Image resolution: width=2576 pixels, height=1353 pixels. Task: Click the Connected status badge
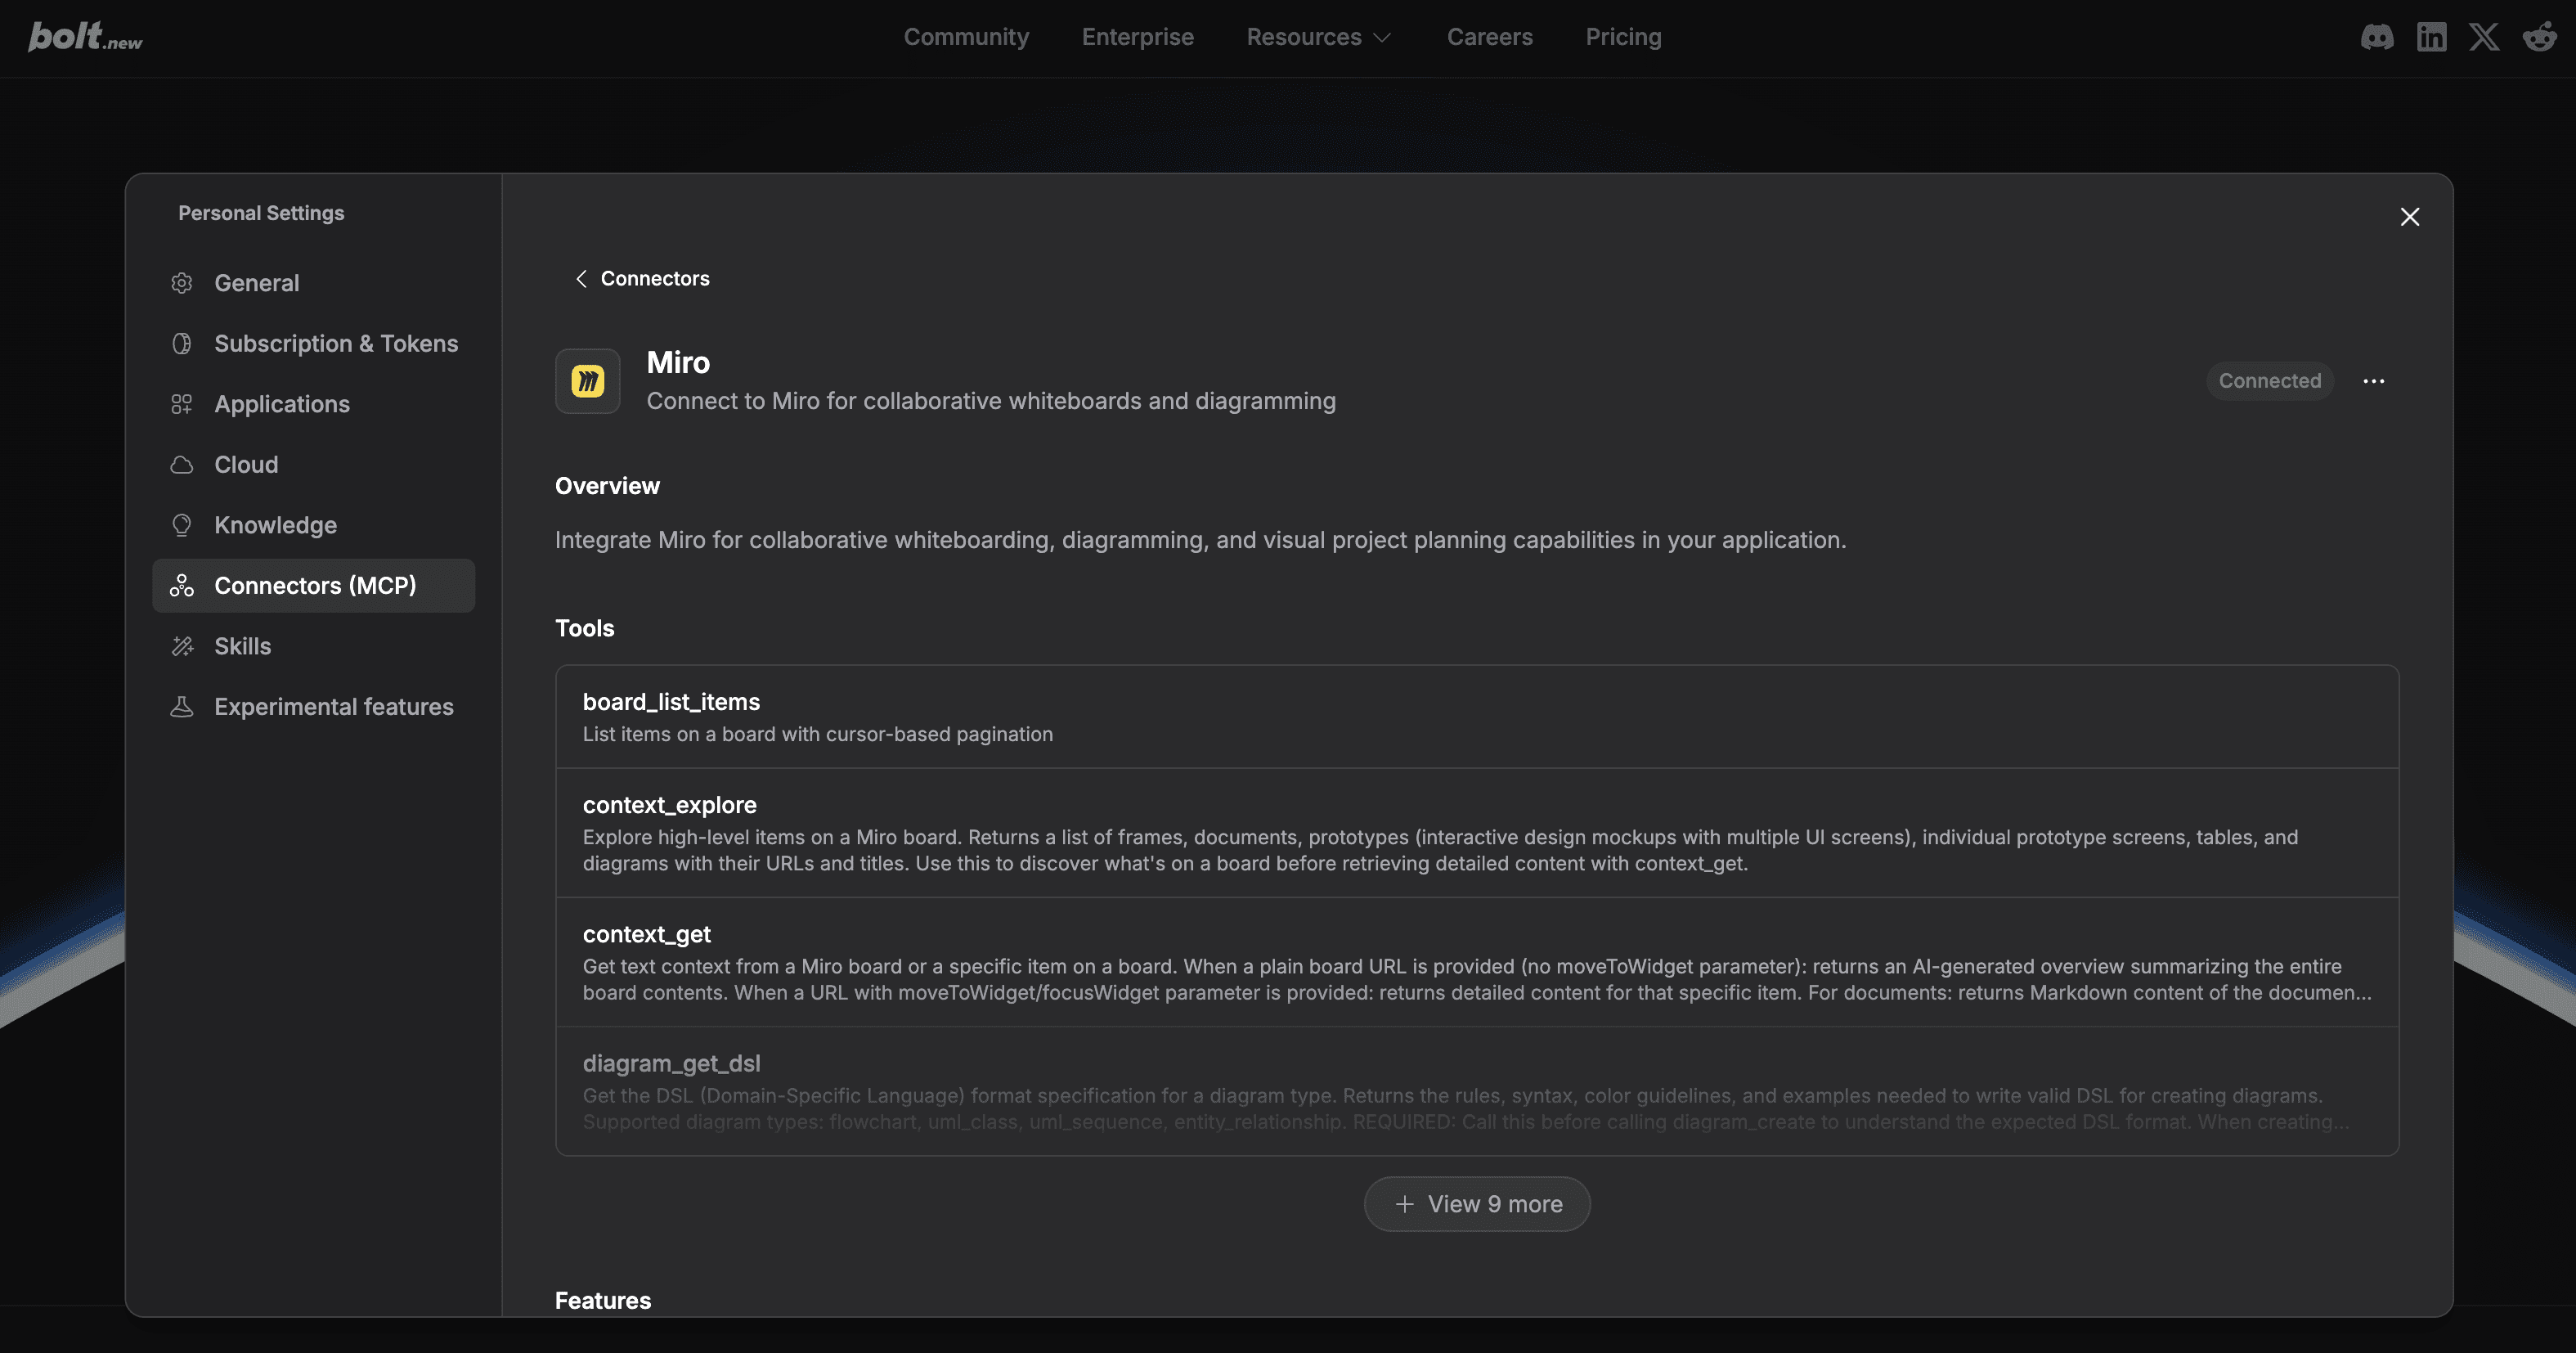[2269, 381]
